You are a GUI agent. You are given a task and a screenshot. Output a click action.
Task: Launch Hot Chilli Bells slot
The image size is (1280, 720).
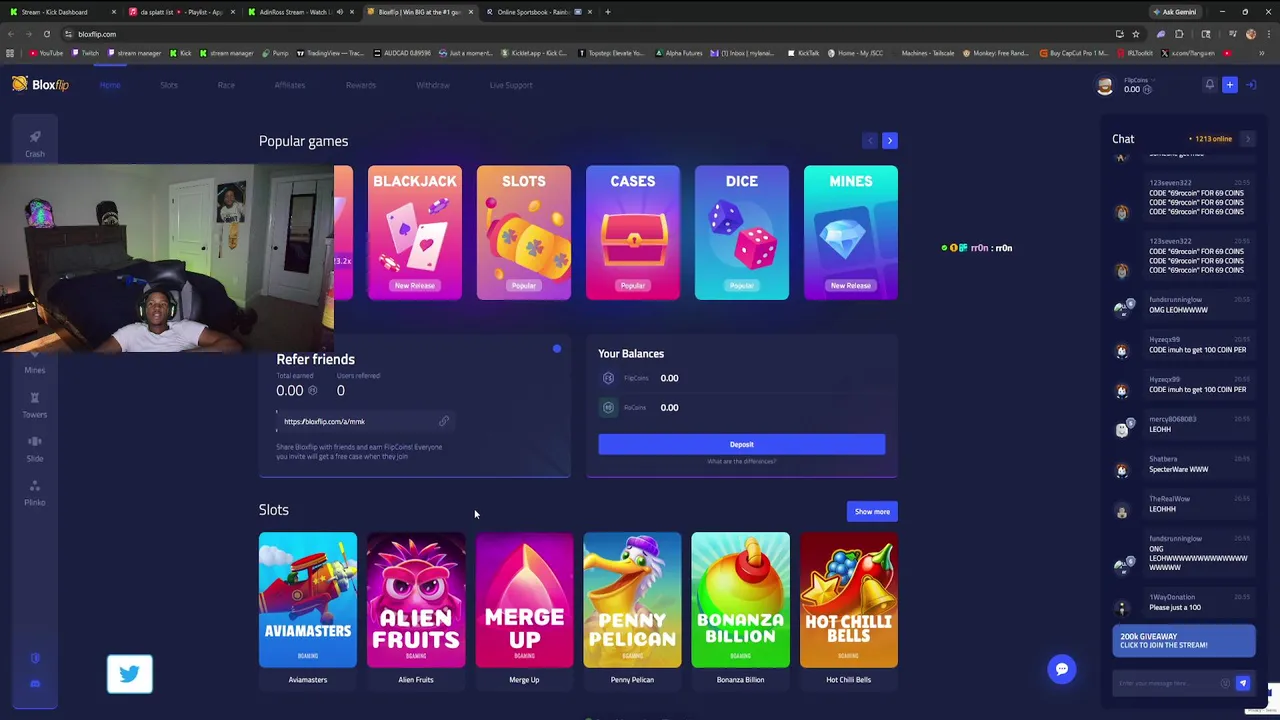click(849, 600)
